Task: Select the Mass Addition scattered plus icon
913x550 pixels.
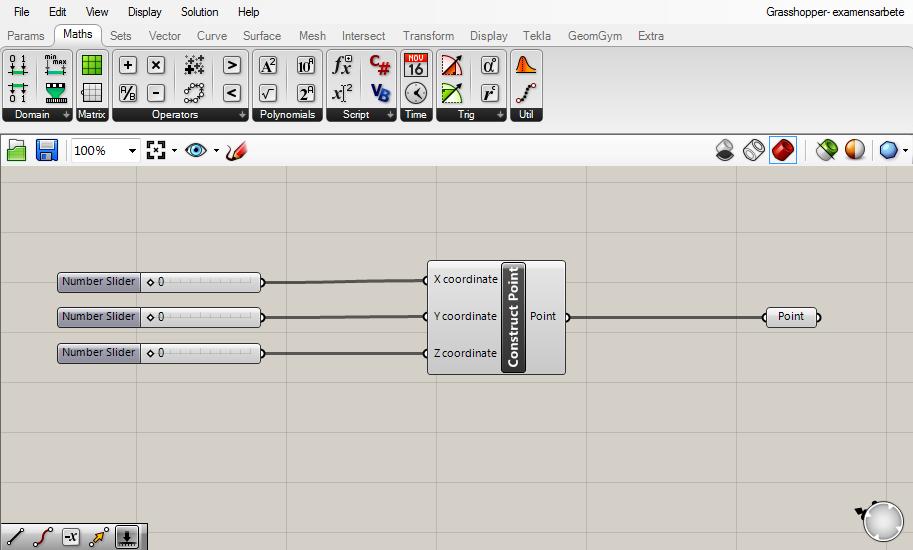Action: coord(194,65)
